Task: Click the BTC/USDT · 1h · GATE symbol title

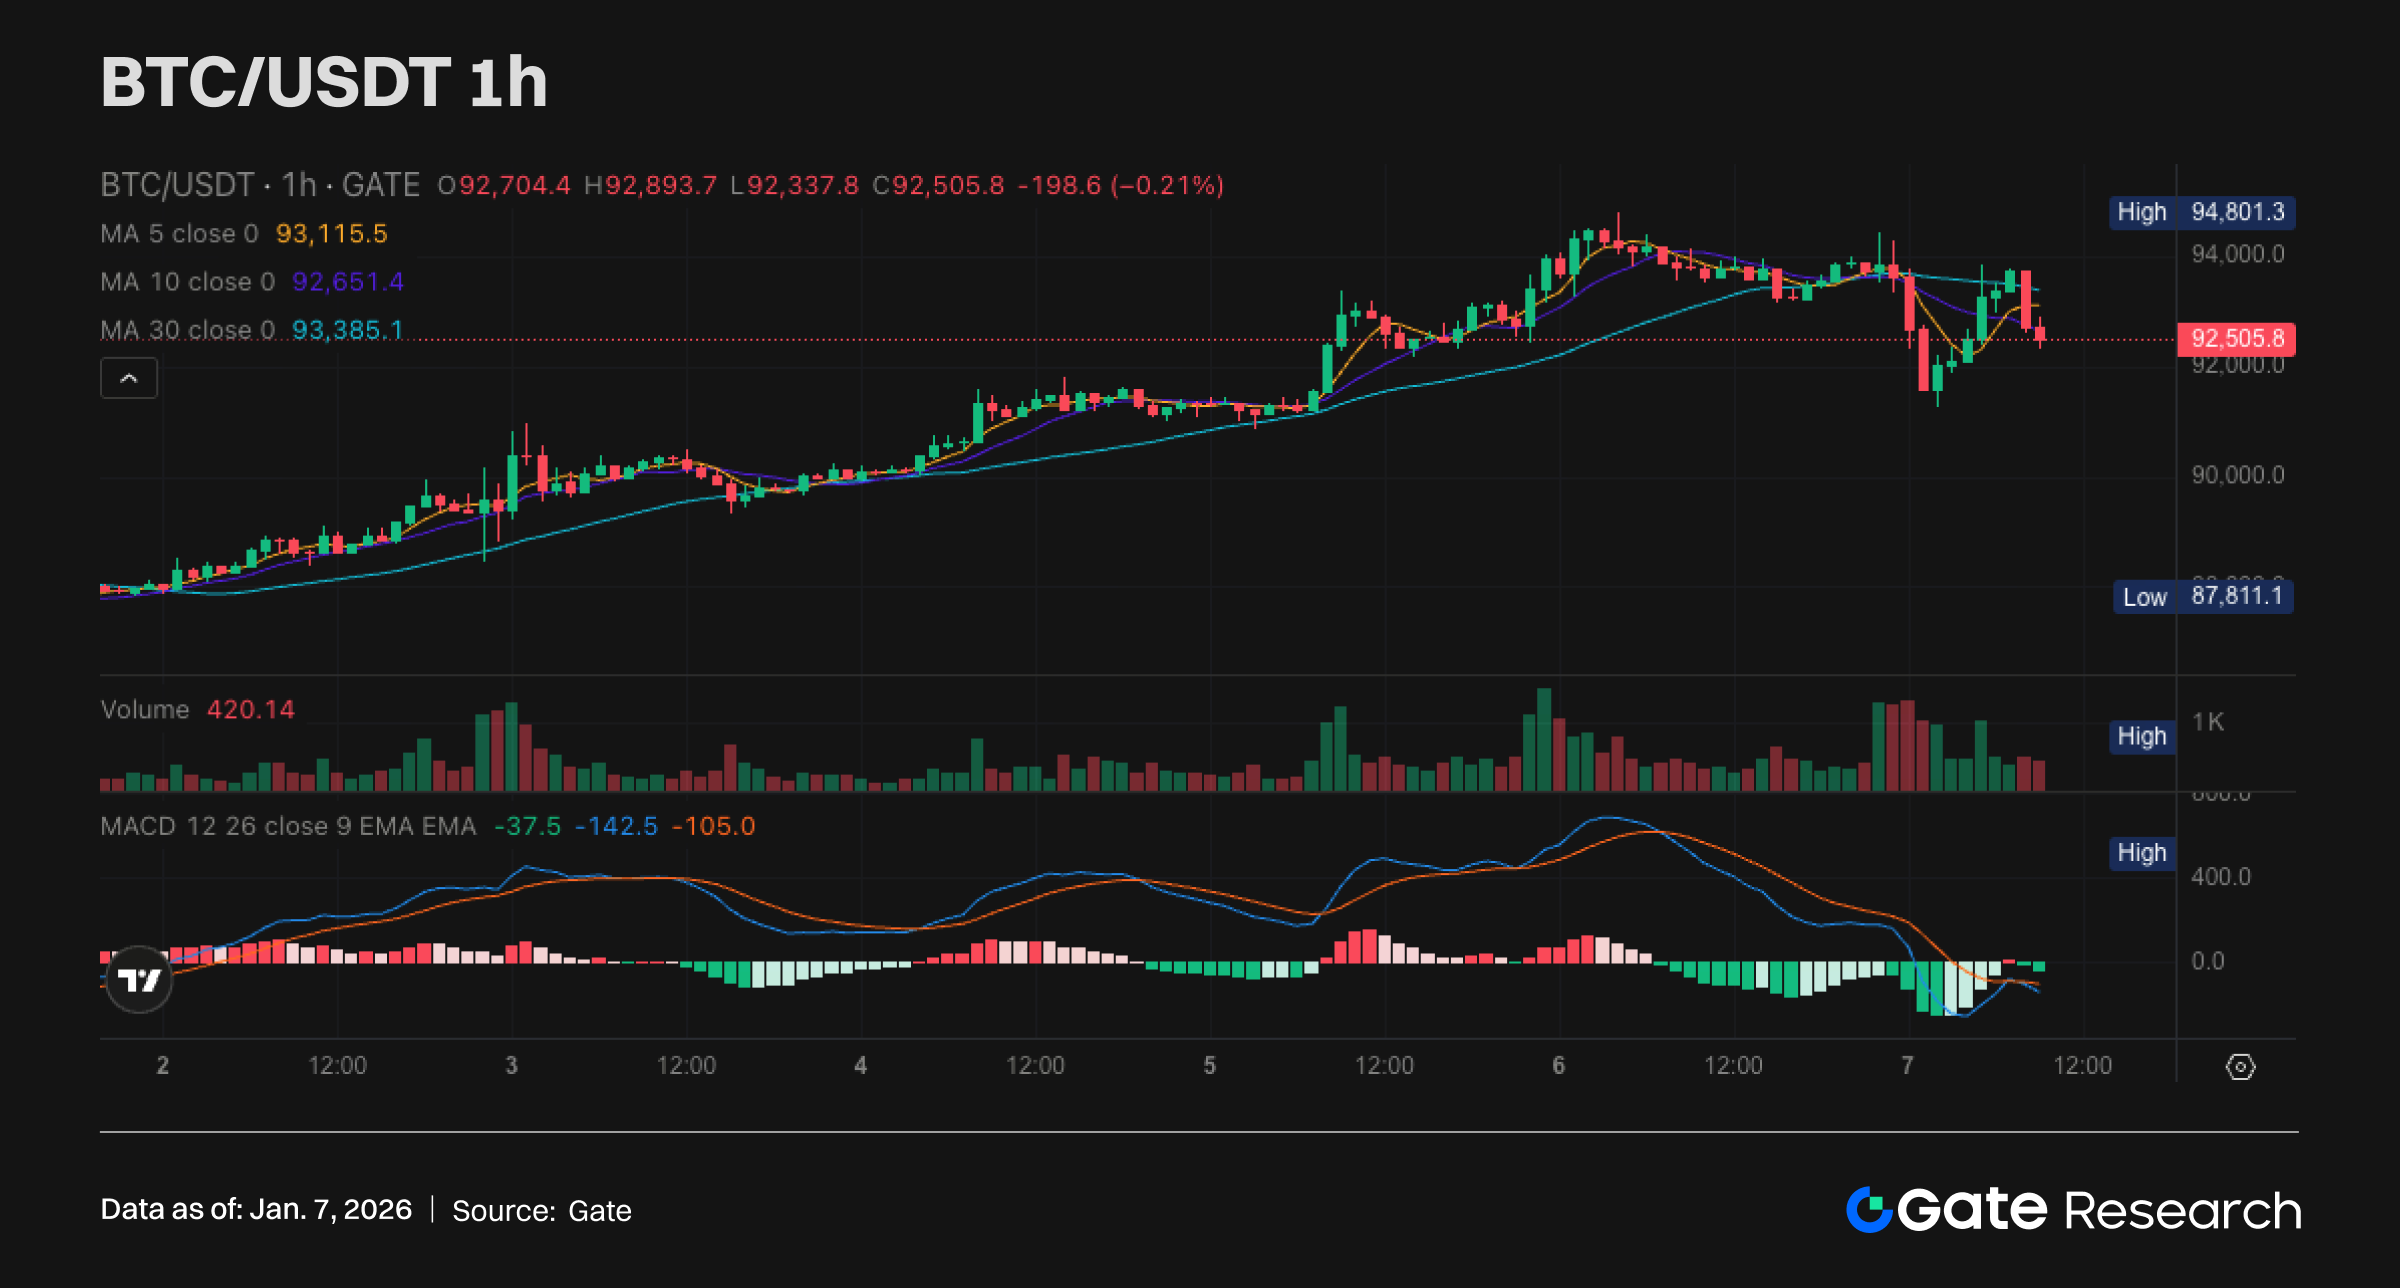Action: point(260,185)
